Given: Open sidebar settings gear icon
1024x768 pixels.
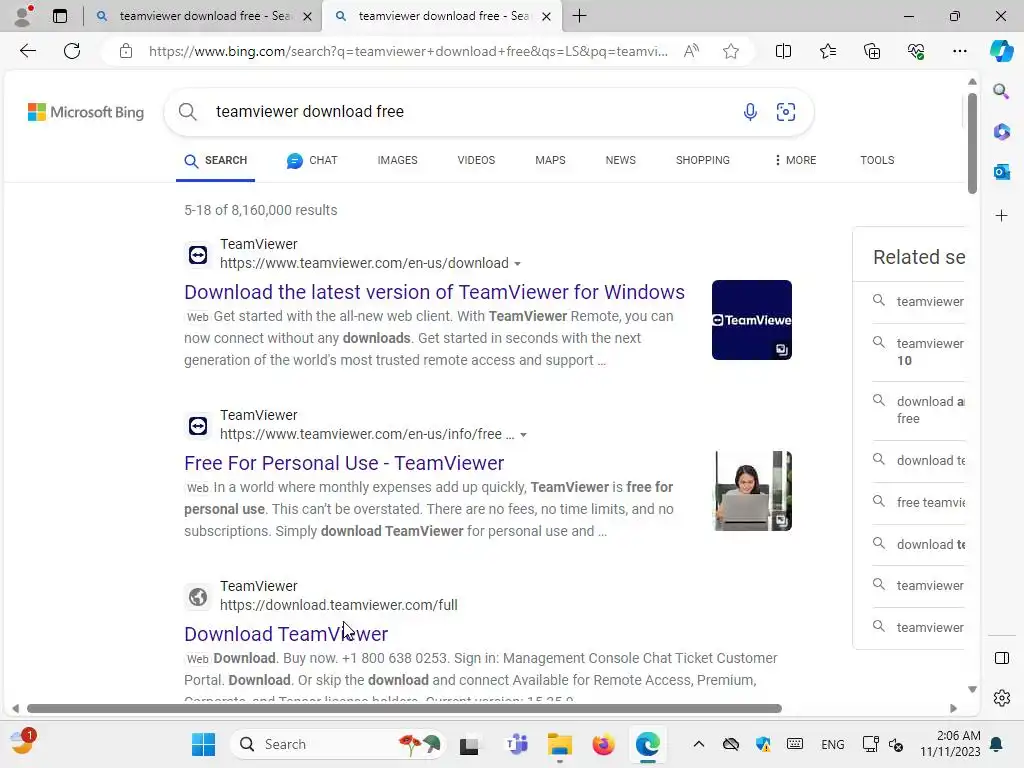Looking at the screenshot, I should 1001,698.
